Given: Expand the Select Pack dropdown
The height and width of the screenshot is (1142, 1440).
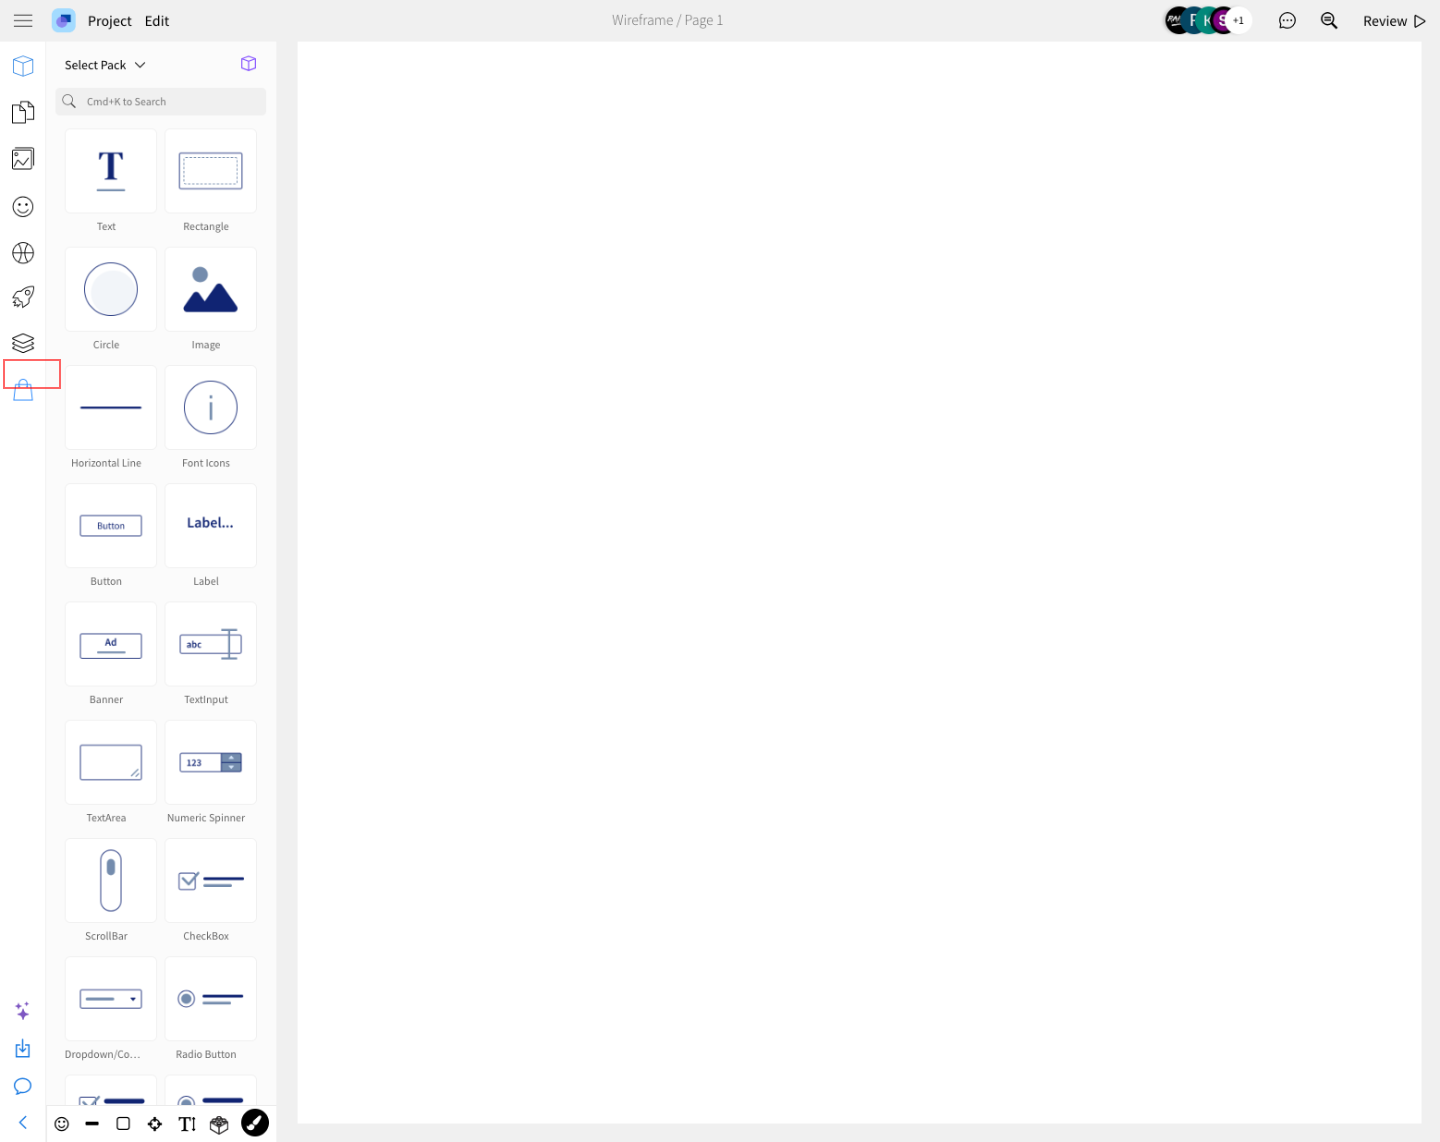Looking at the screenshot, I should point(105,65).
